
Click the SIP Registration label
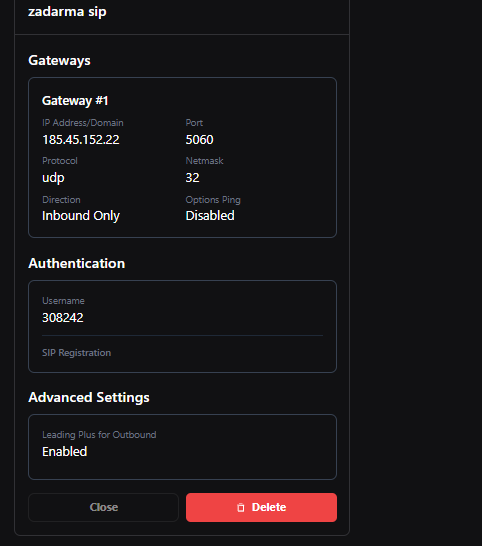(x=76, y=353)
